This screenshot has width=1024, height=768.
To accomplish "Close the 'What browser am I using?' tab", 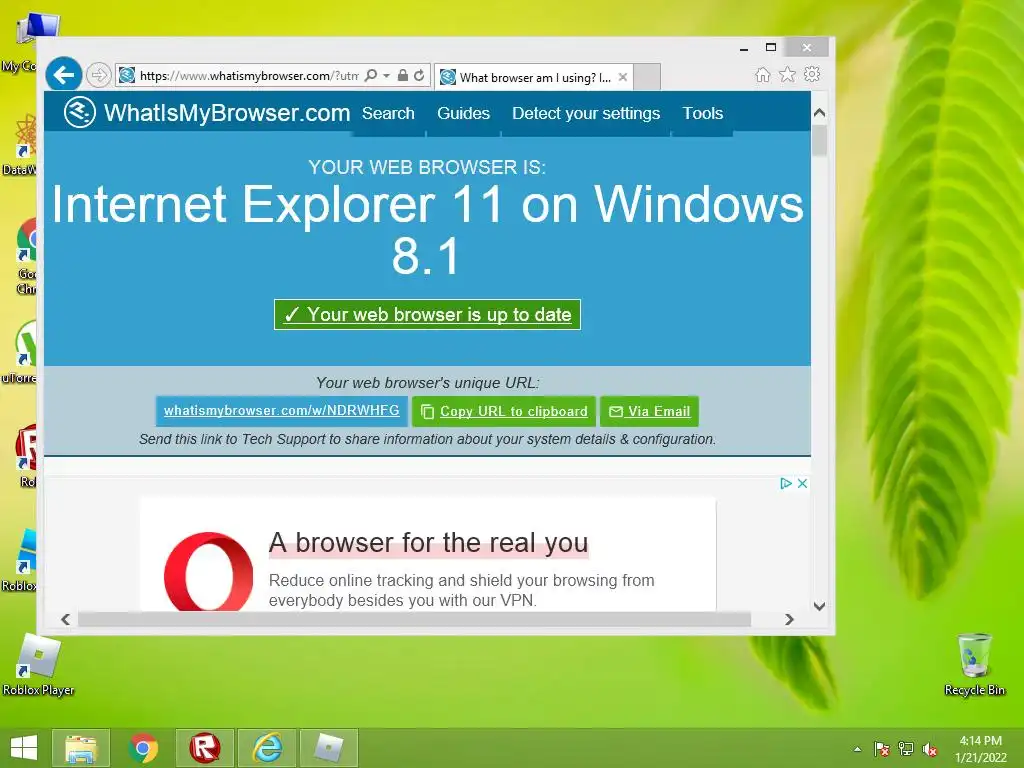I will click(x=623, y=77).
